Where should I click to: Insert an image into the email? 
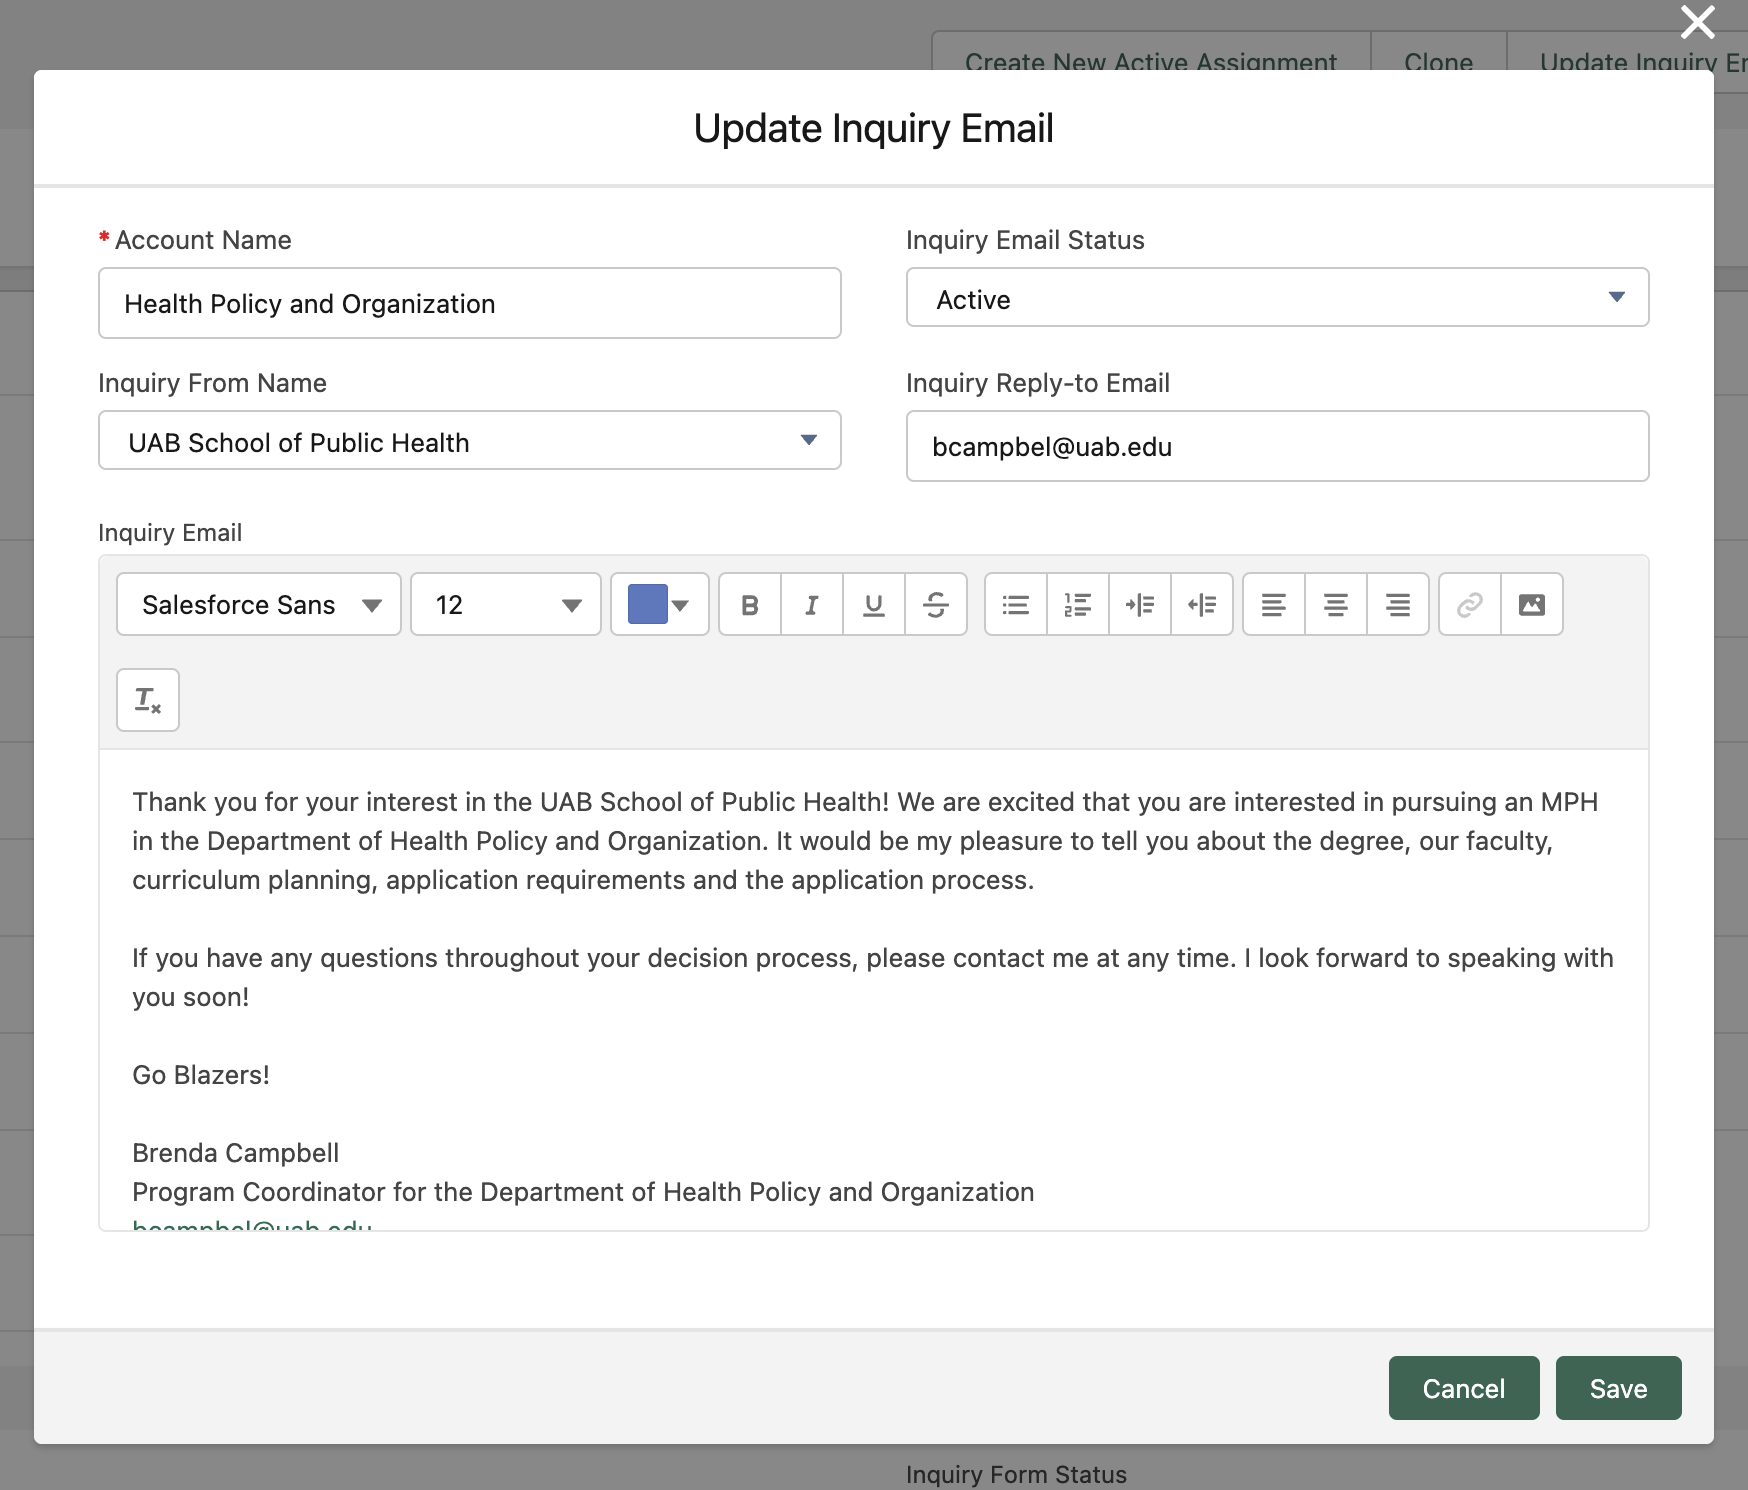click(x=1532, y=604)
